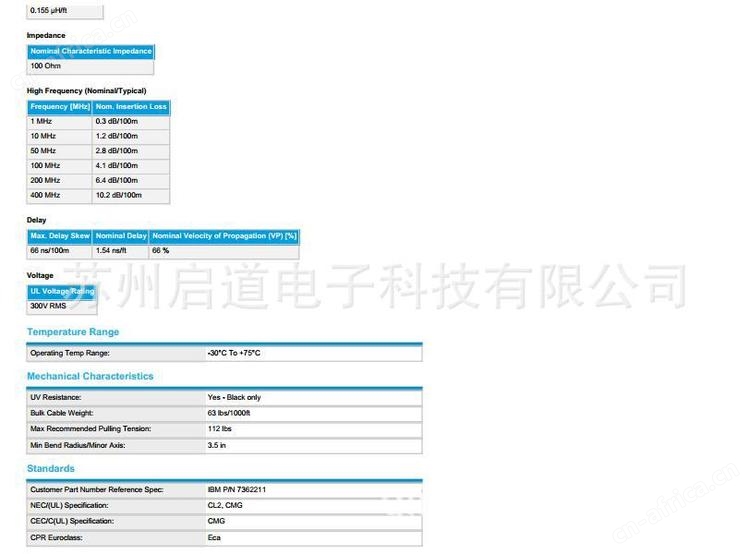Image resolution: width=750 pixels, height=554 pixels.
Task: Select the '100 Ohm' impedance value
Action: point(45,66)
